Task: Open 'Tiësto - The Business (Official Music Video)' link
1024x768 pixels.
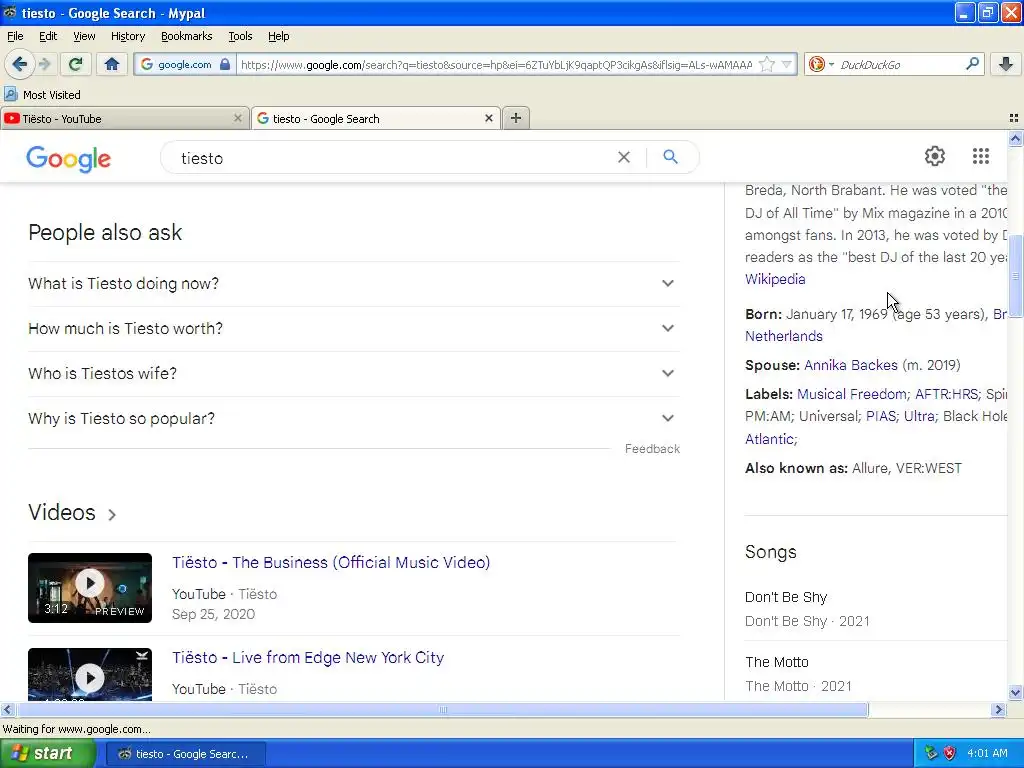Action: [x=331, y=562]
